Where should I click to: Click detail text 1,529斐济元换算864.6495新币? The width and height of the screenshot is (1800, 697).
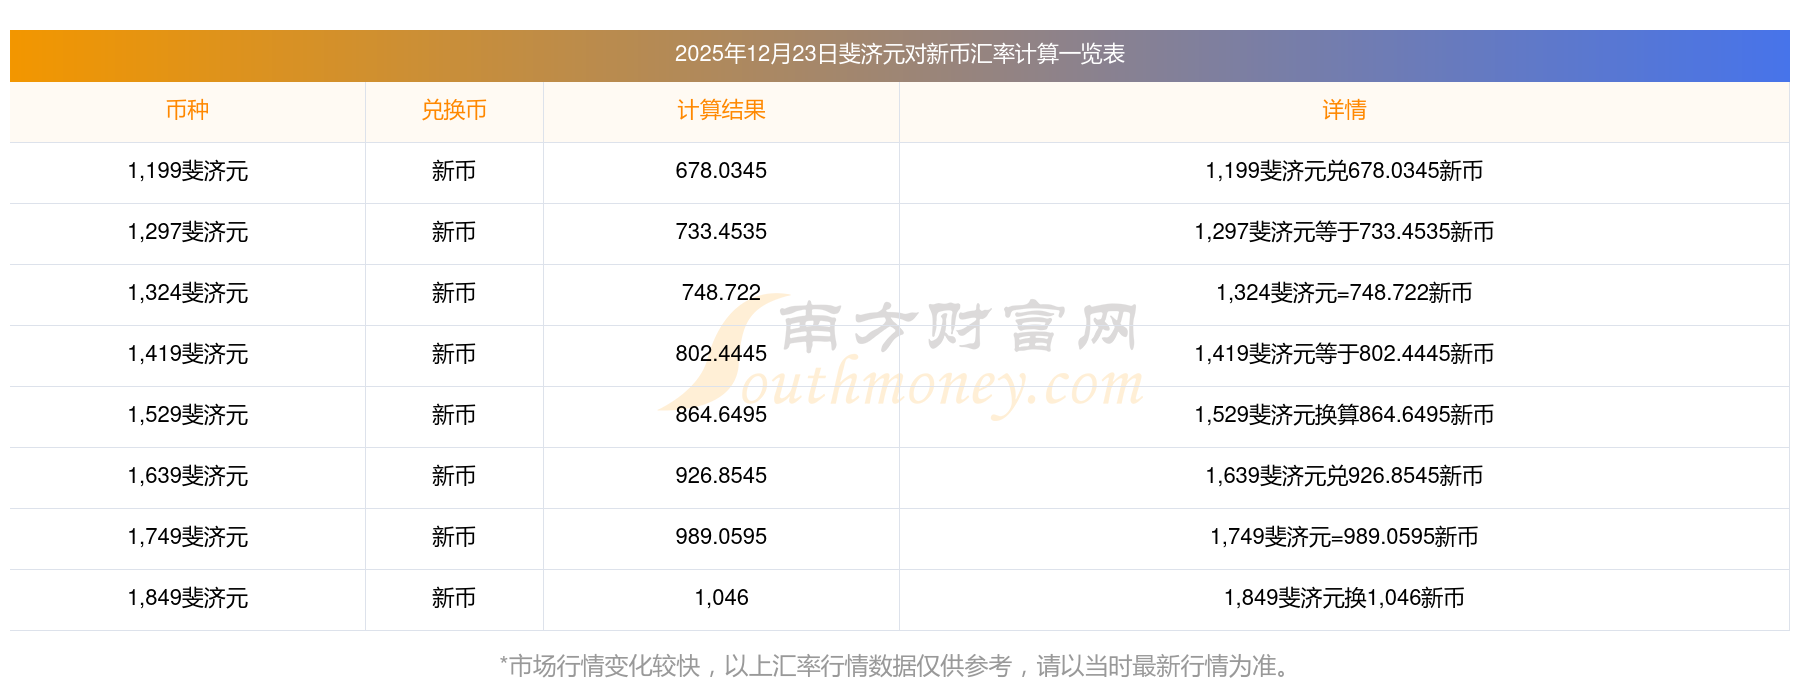pyautogui.click(x=1344, y=415)
